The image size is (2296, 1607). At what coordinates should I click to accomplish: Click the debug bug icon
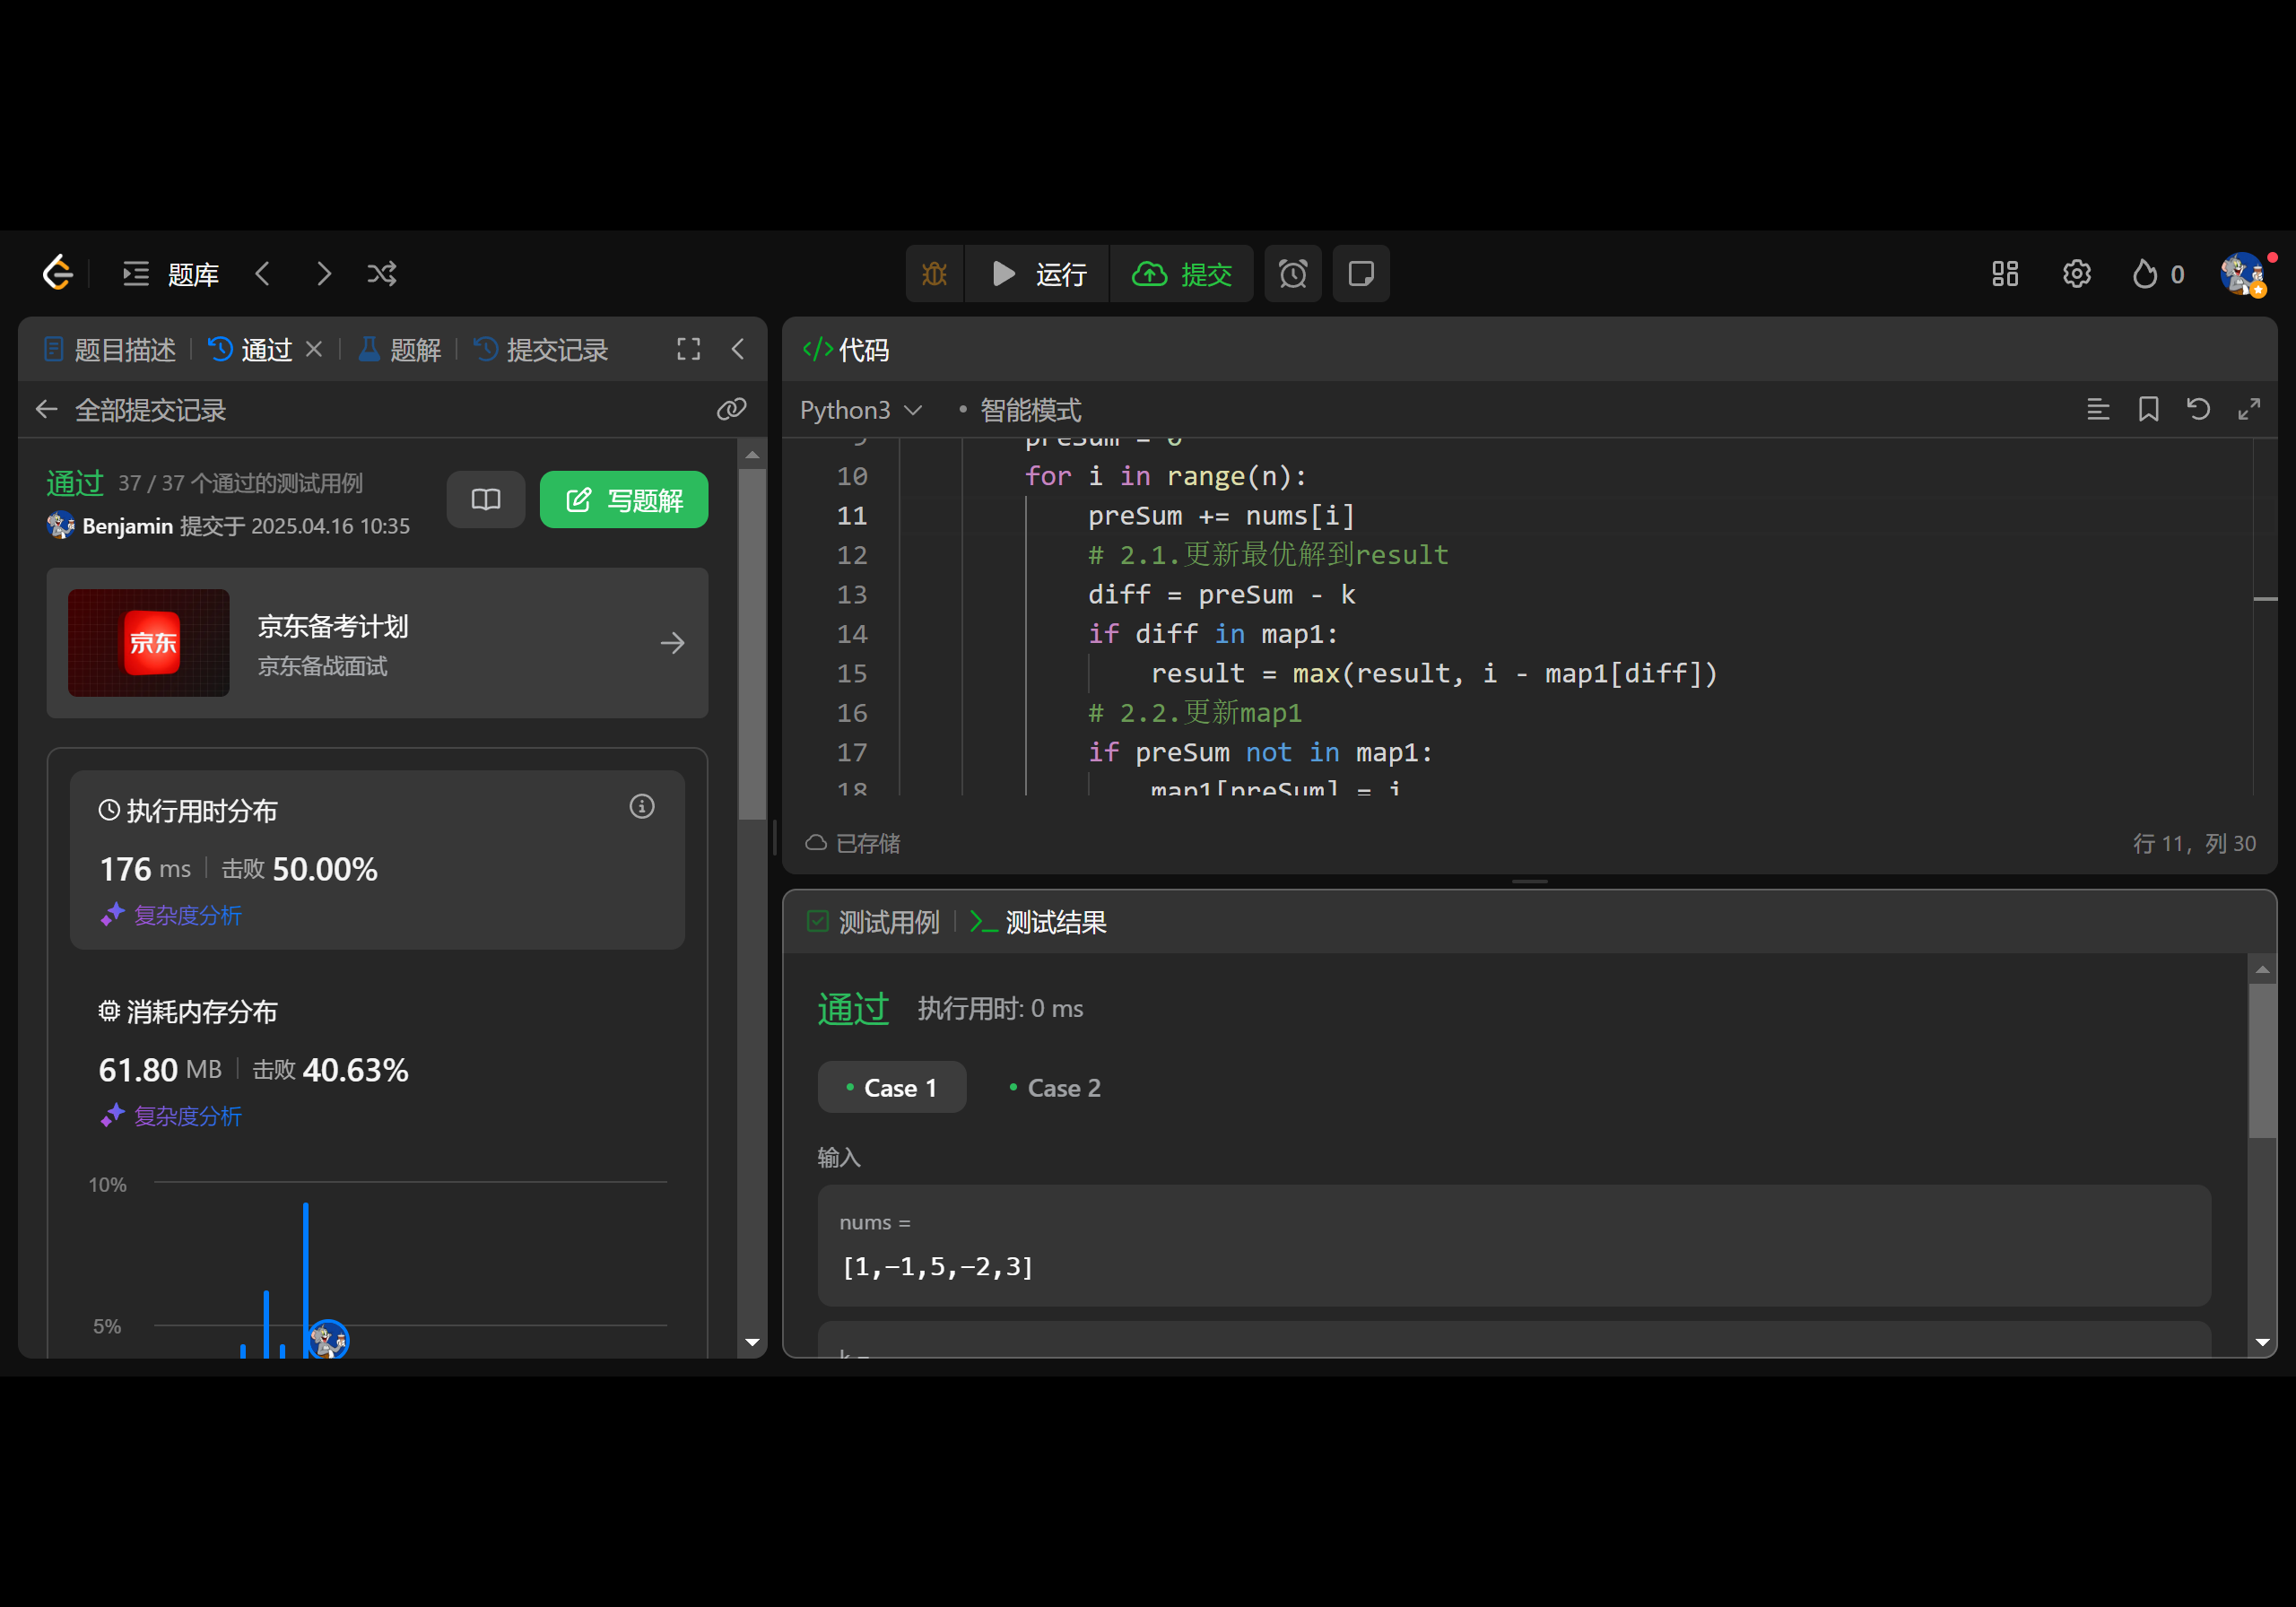[x=934, y=274]
